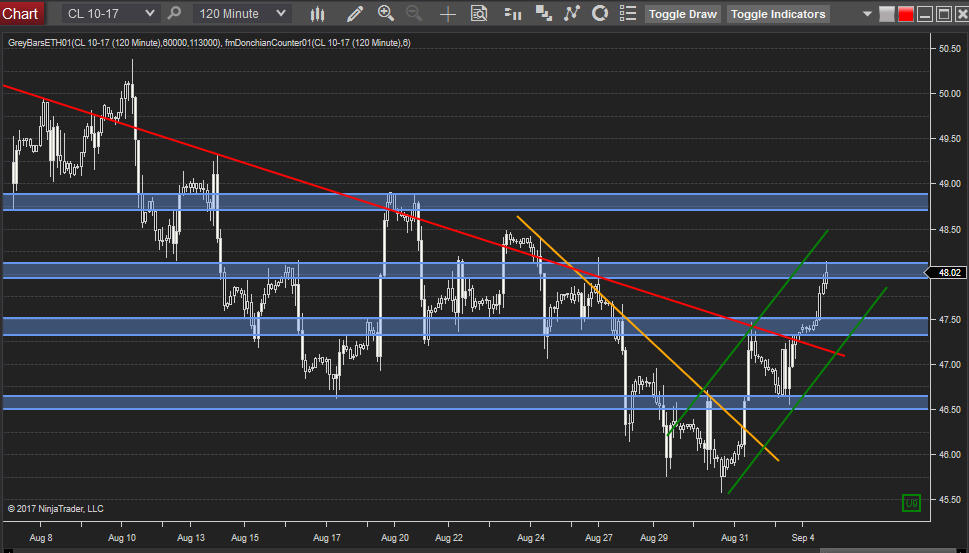Click the 48.50 price axis label

949,229
